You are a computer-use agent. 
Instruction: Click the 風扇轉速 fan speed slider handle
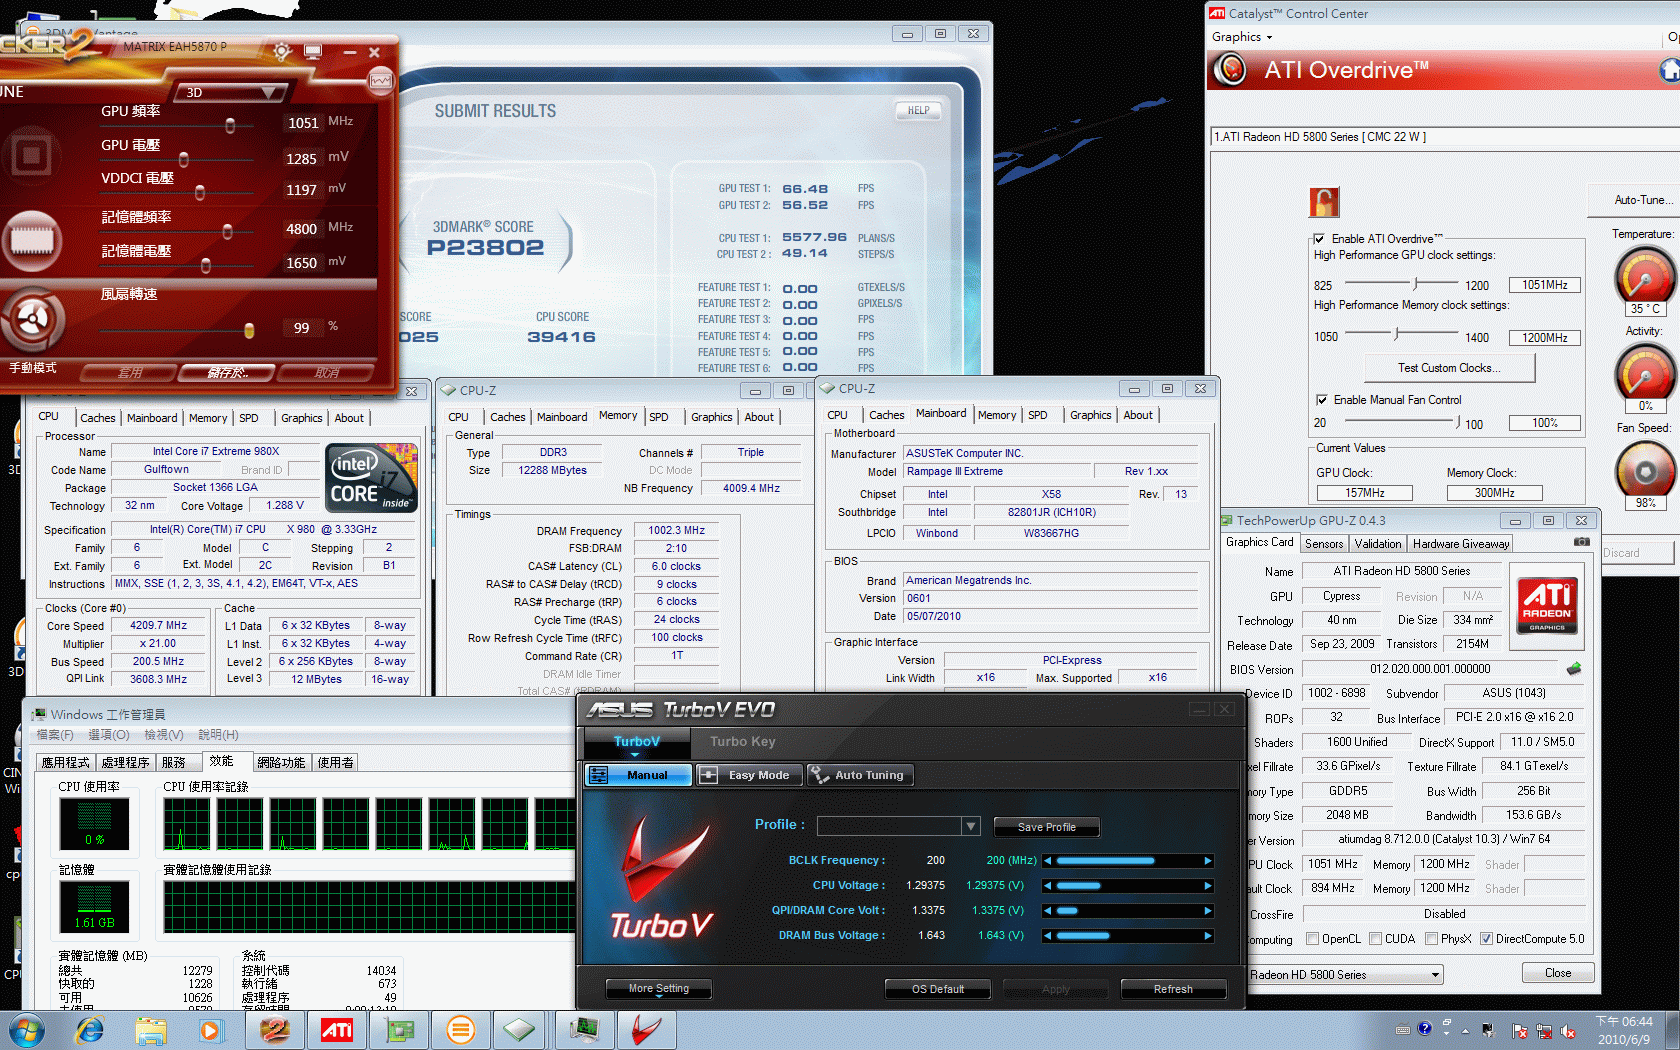[249, 330]
